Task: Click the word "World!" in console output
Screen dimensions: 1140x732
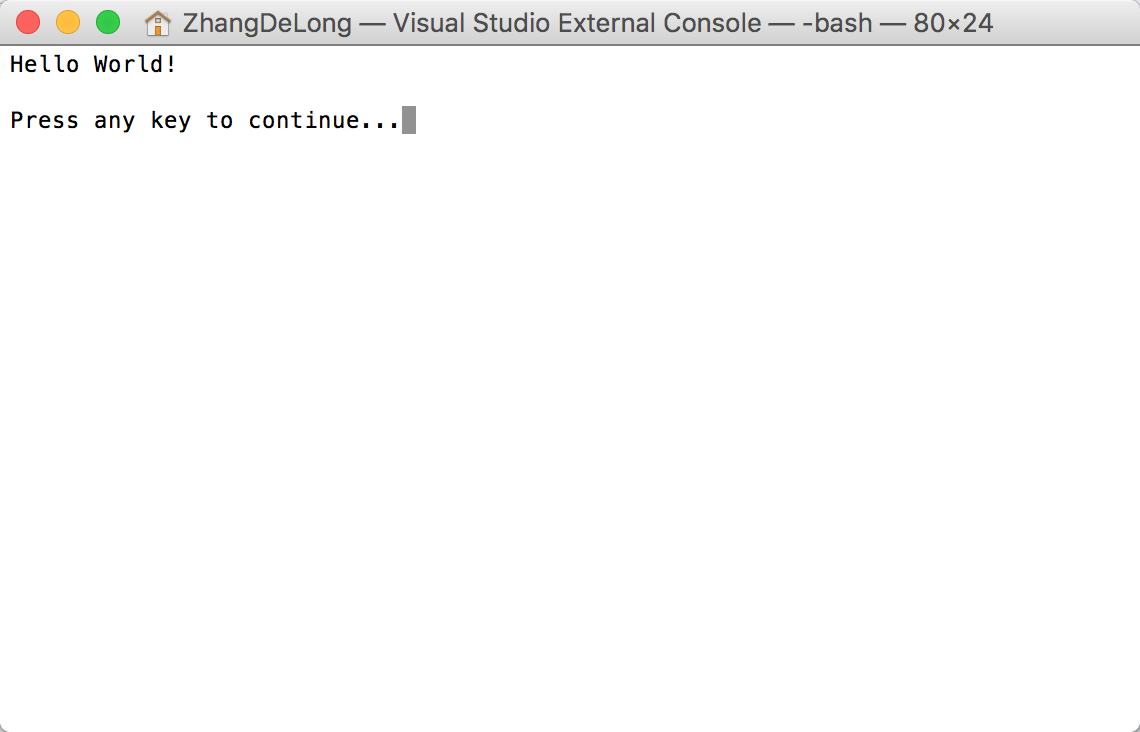Action: [135, 64]
